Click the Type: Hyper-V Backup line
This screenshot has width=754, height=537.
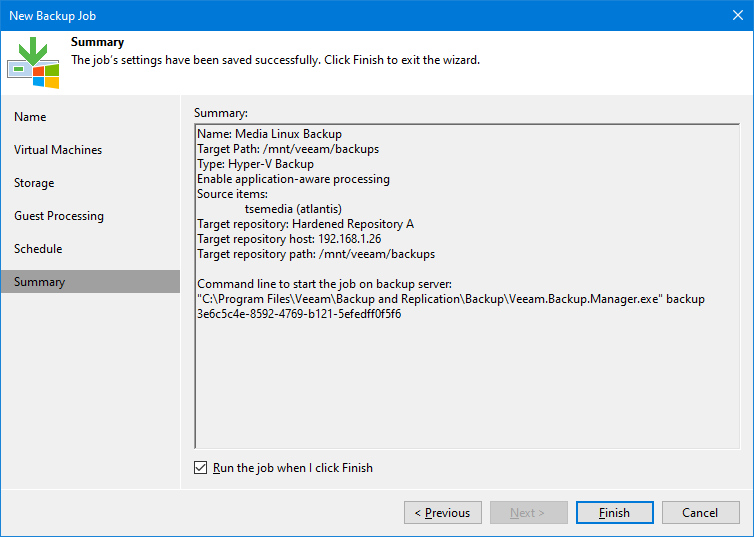point(255,164)
